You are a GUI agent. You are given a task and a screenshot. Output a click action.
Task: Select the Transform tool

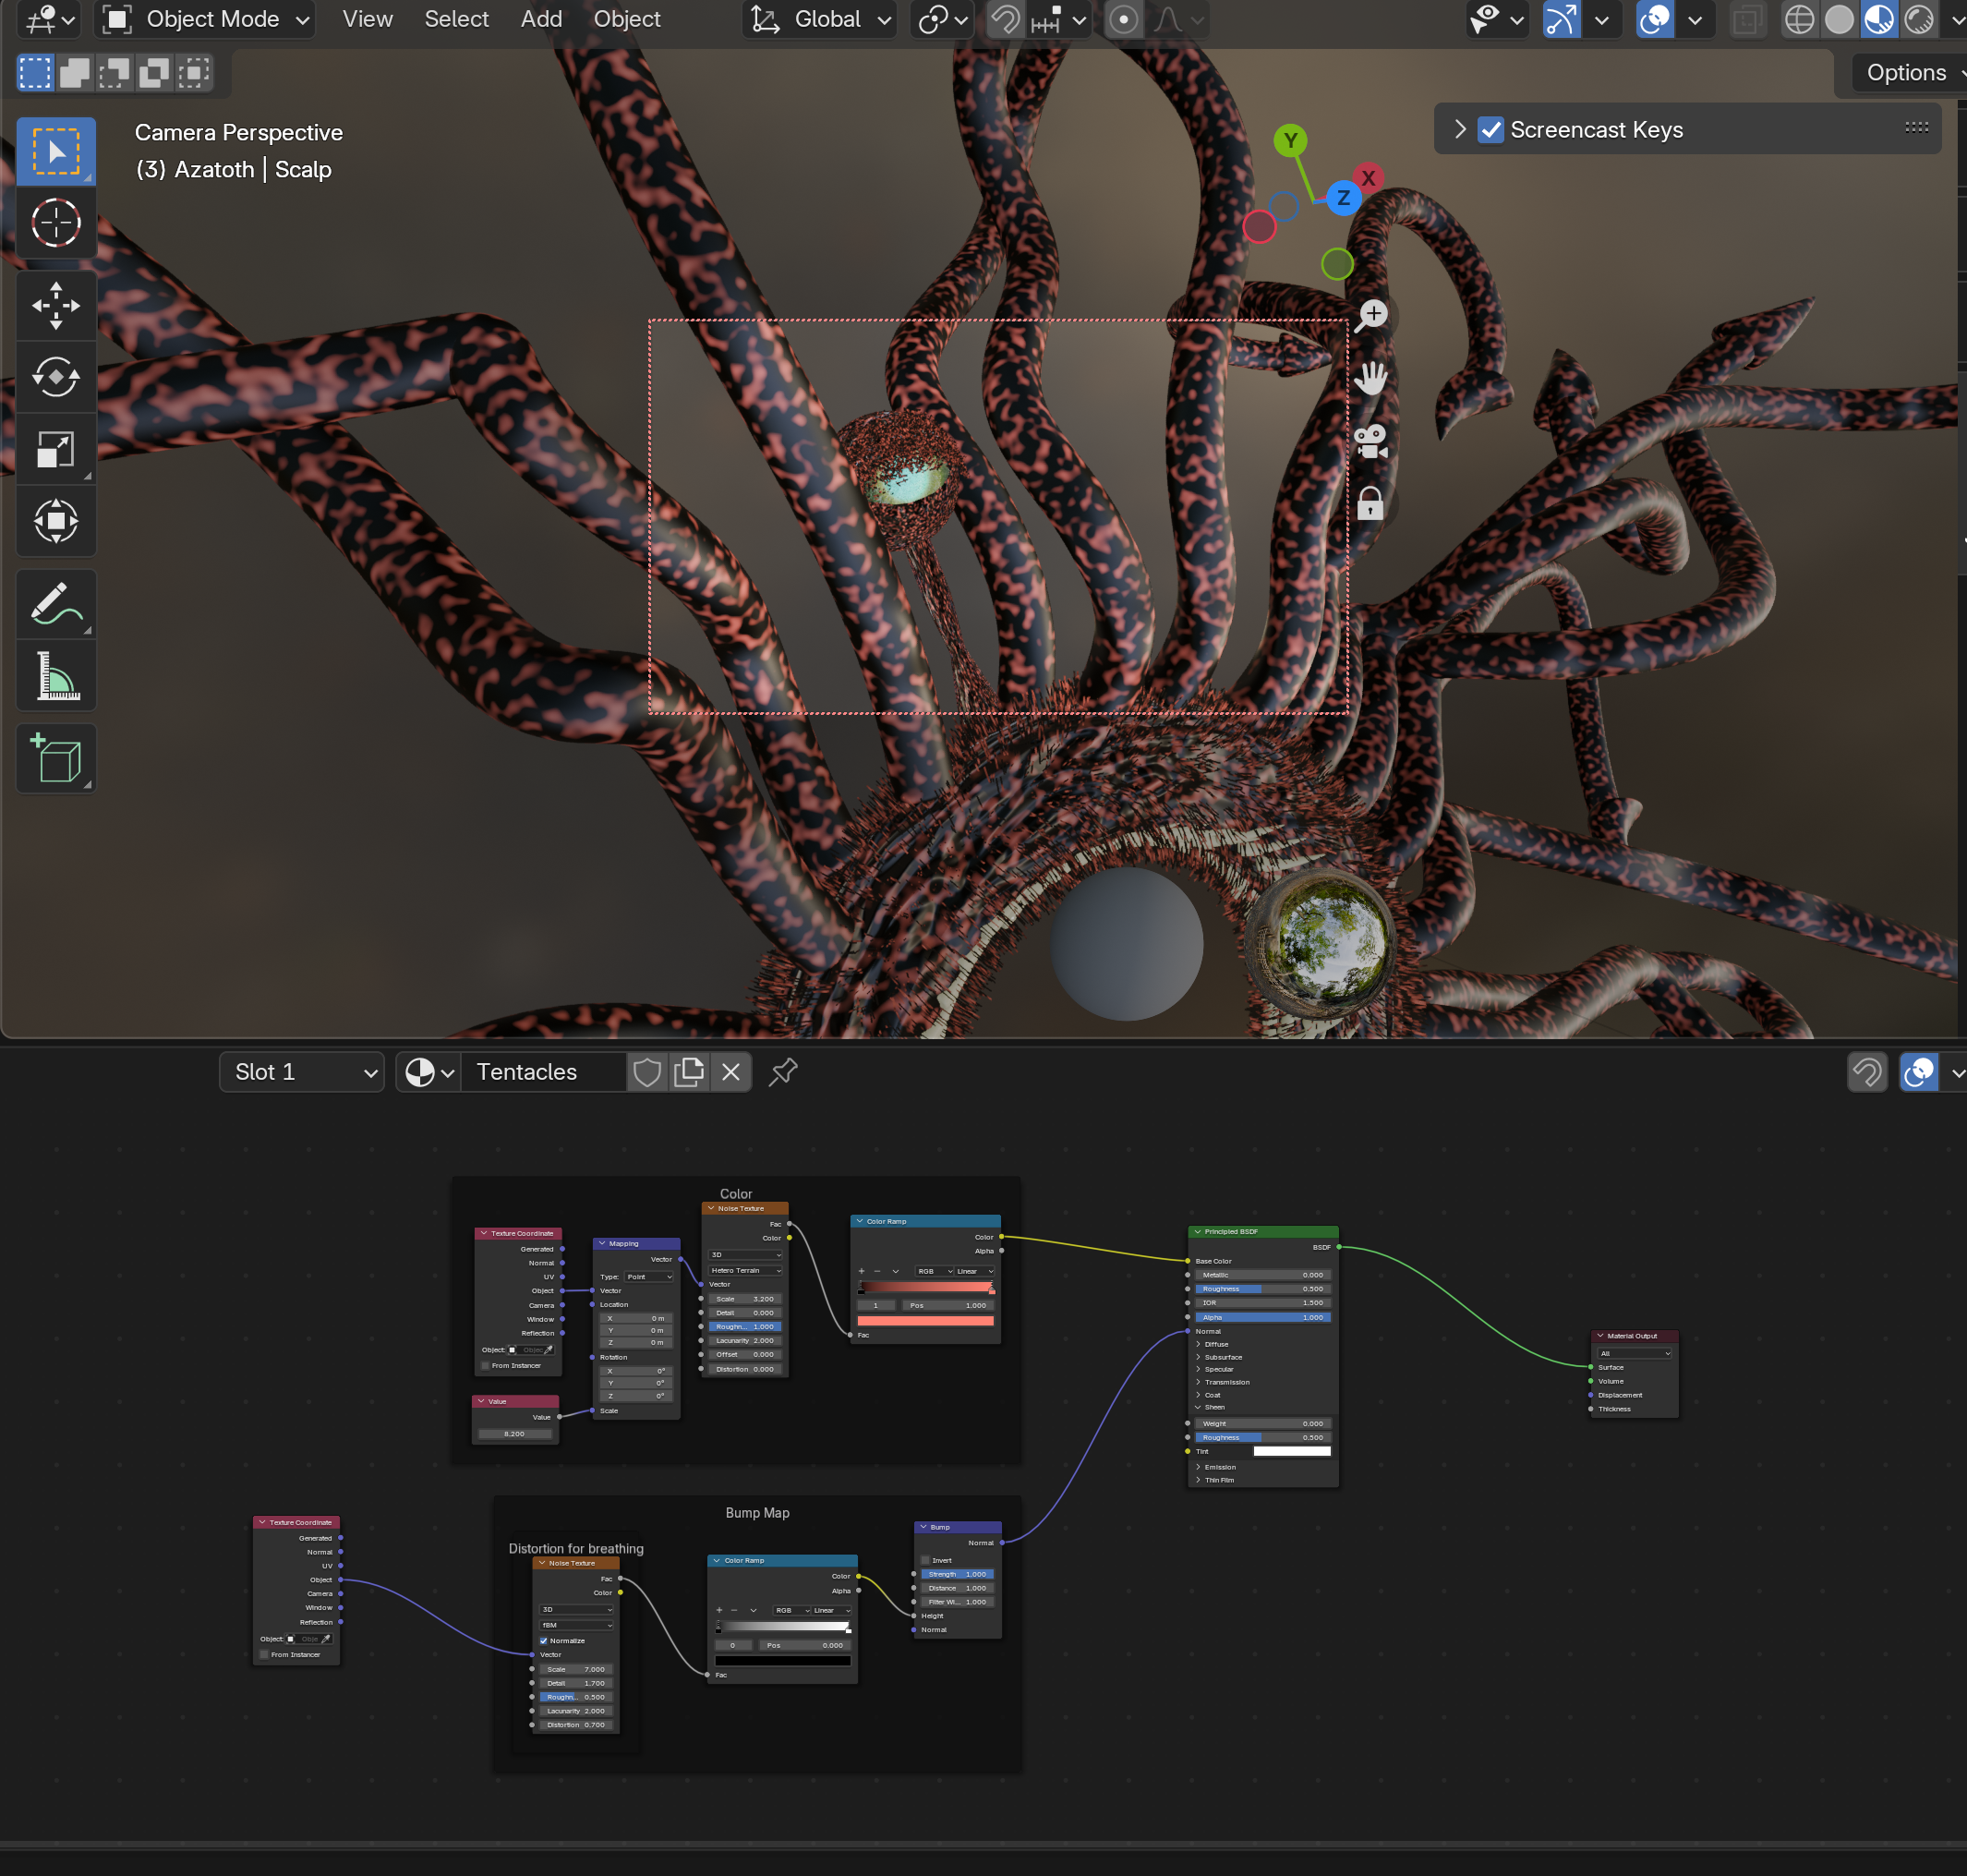pyautogui.click(x=56, y=521)
